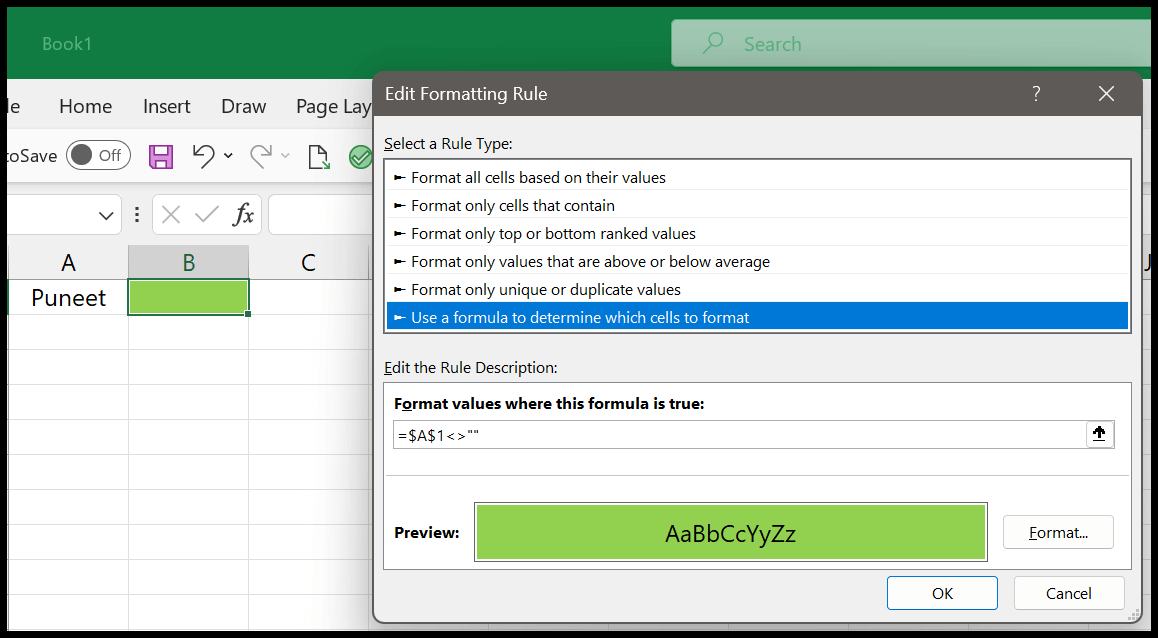The image size is (1158, 638).
Task: Open the Home ribbon tab
Action: pos(85,106)
